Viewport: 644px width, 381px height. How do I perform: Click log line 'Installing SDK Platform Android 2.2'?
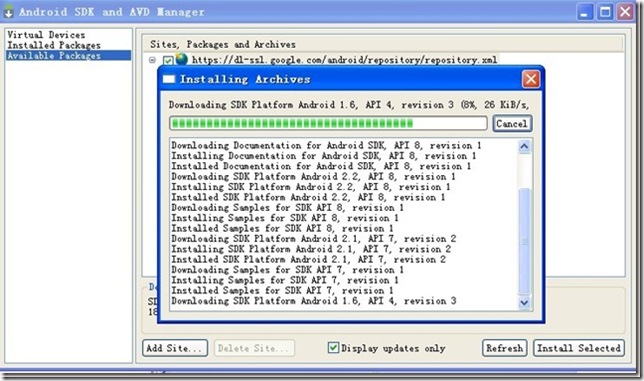311,187
